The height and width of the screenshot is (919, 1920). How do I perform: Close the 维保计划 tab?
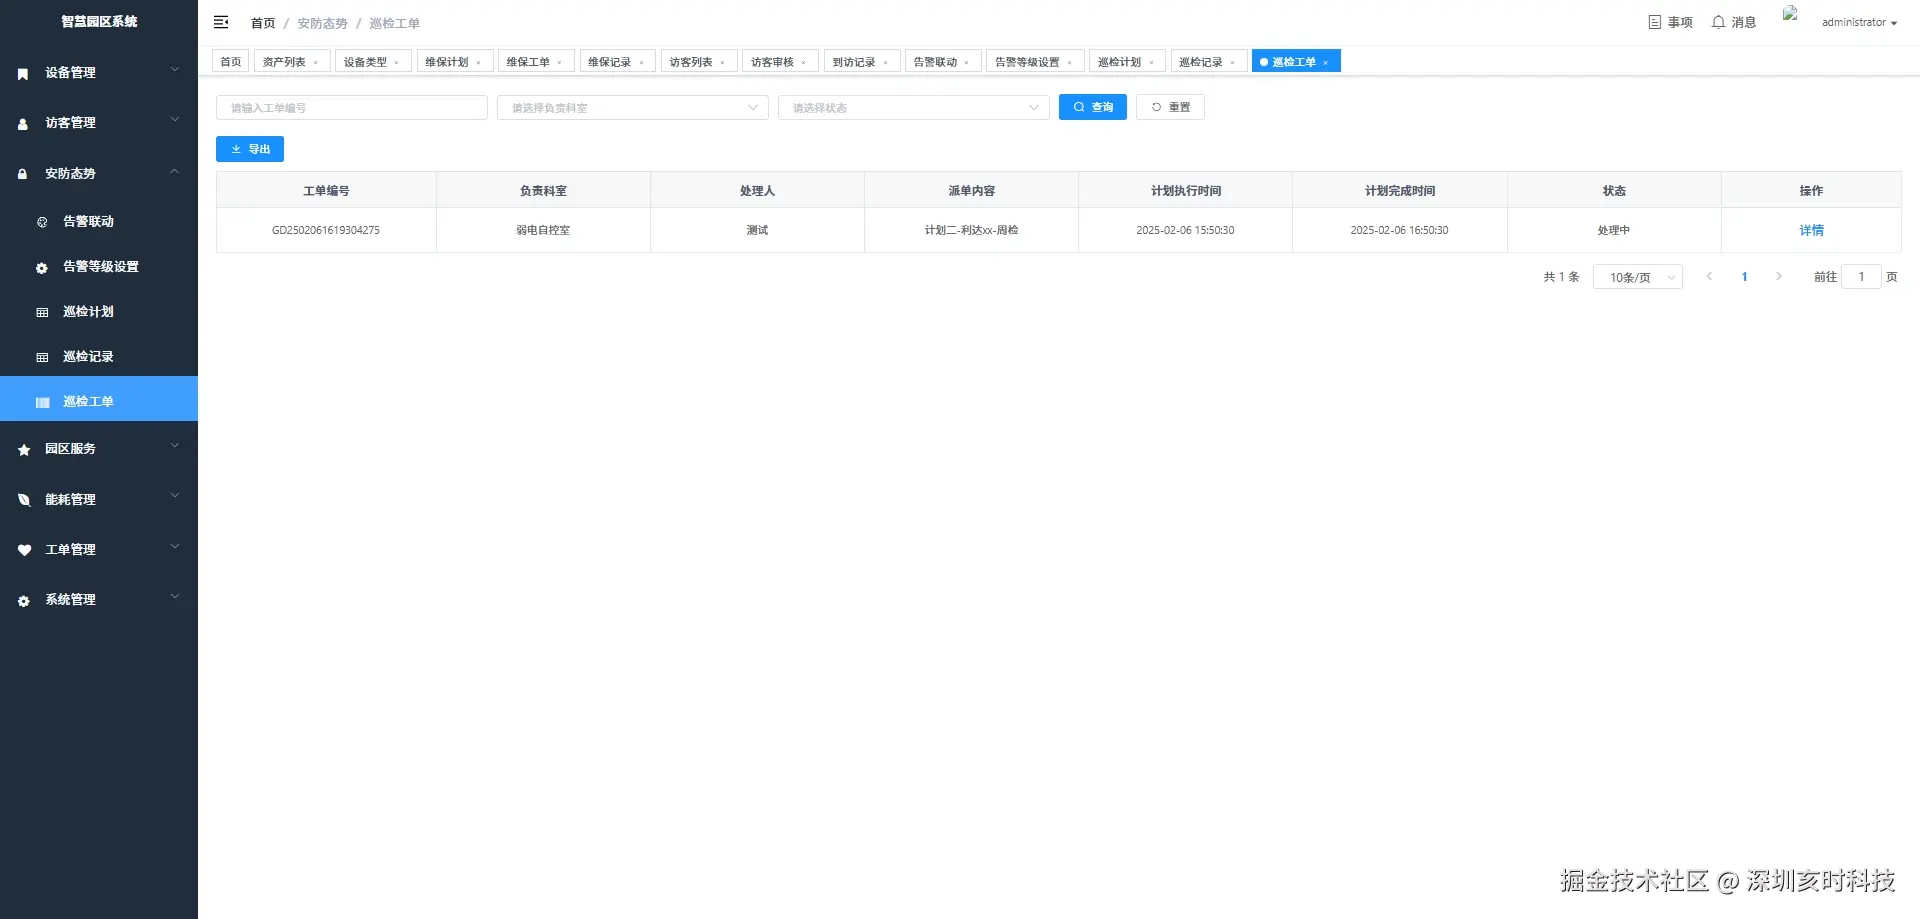tap(478, 62)
